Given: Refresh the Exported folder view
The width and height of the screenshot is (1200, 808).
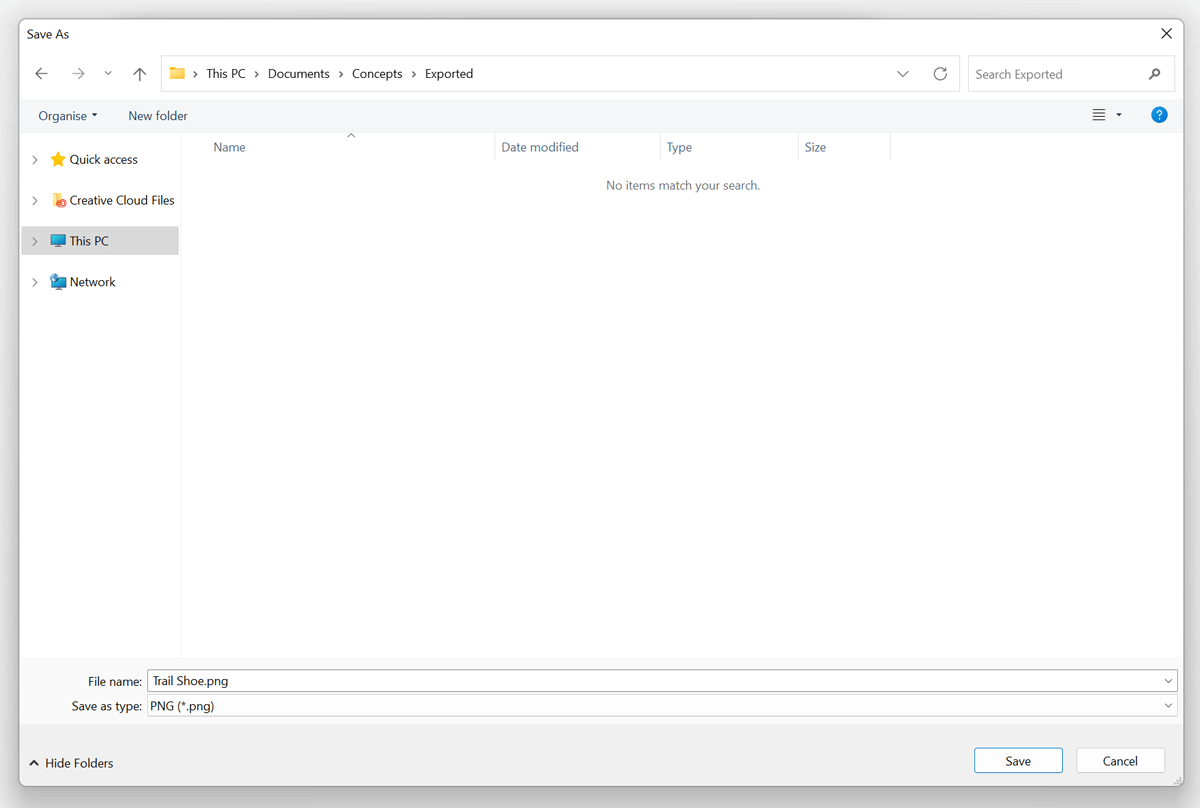Looking at the screenshot, I should 939,74.
